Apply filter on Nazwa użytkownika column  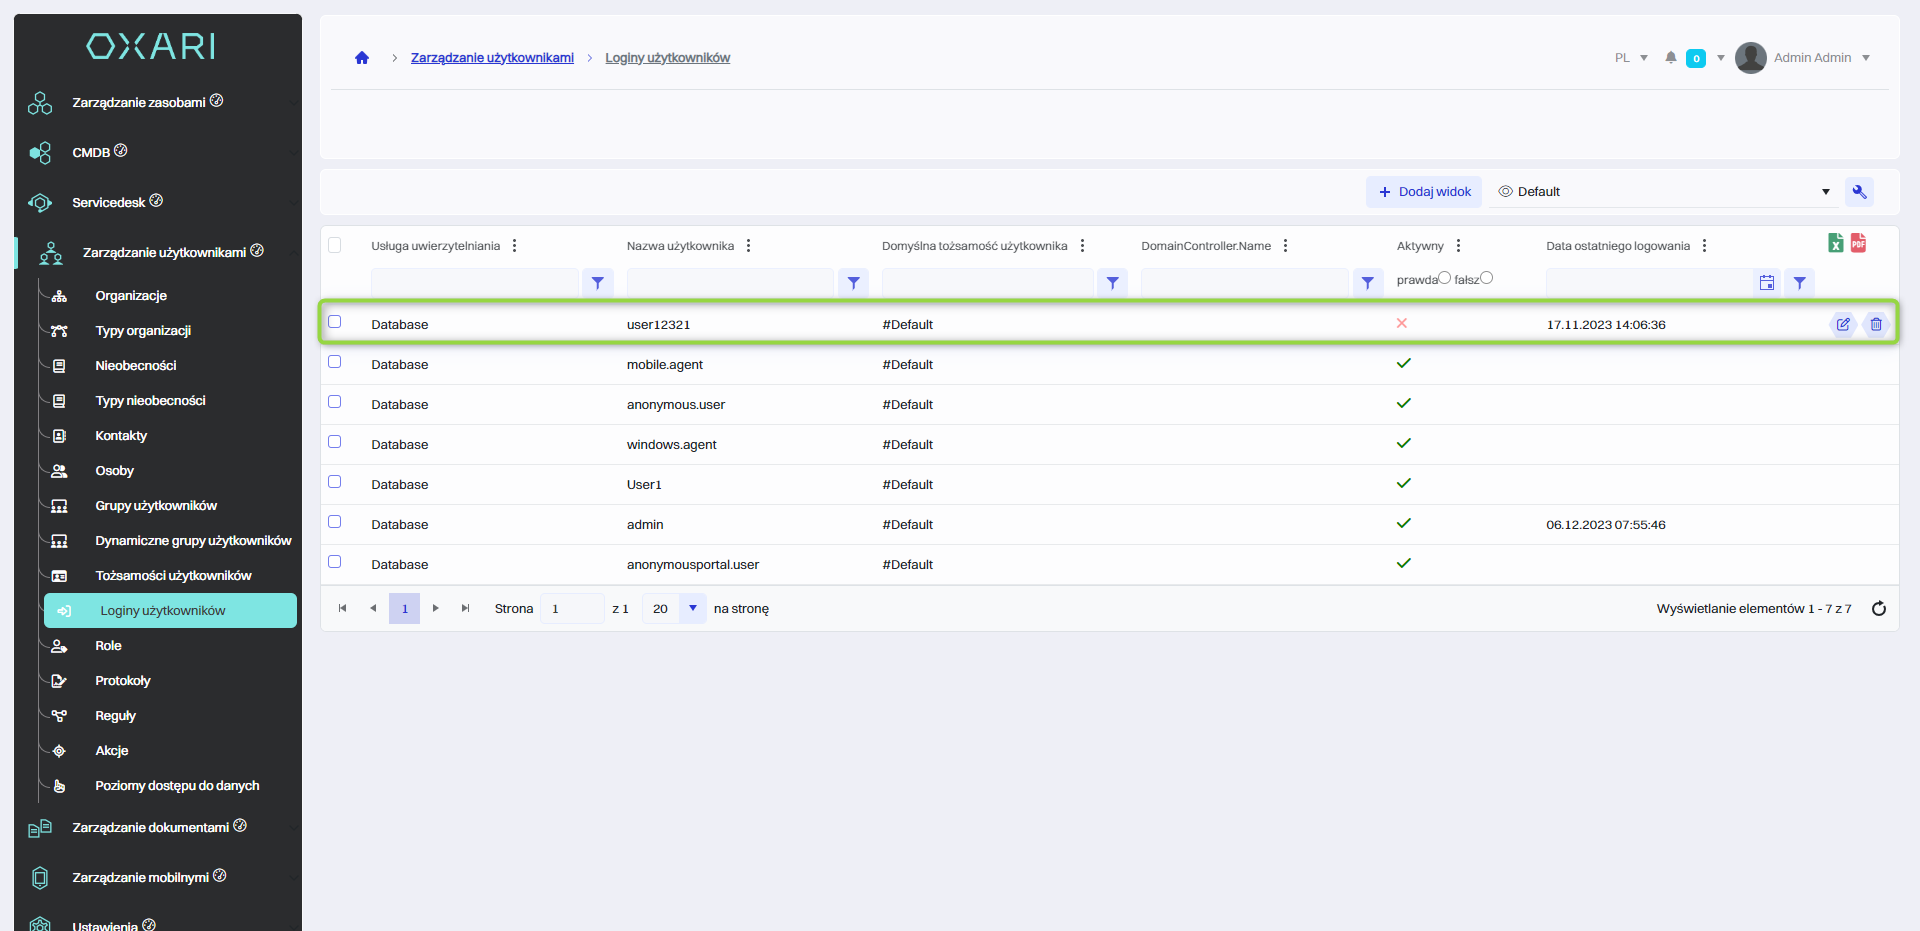pos(853,283)
